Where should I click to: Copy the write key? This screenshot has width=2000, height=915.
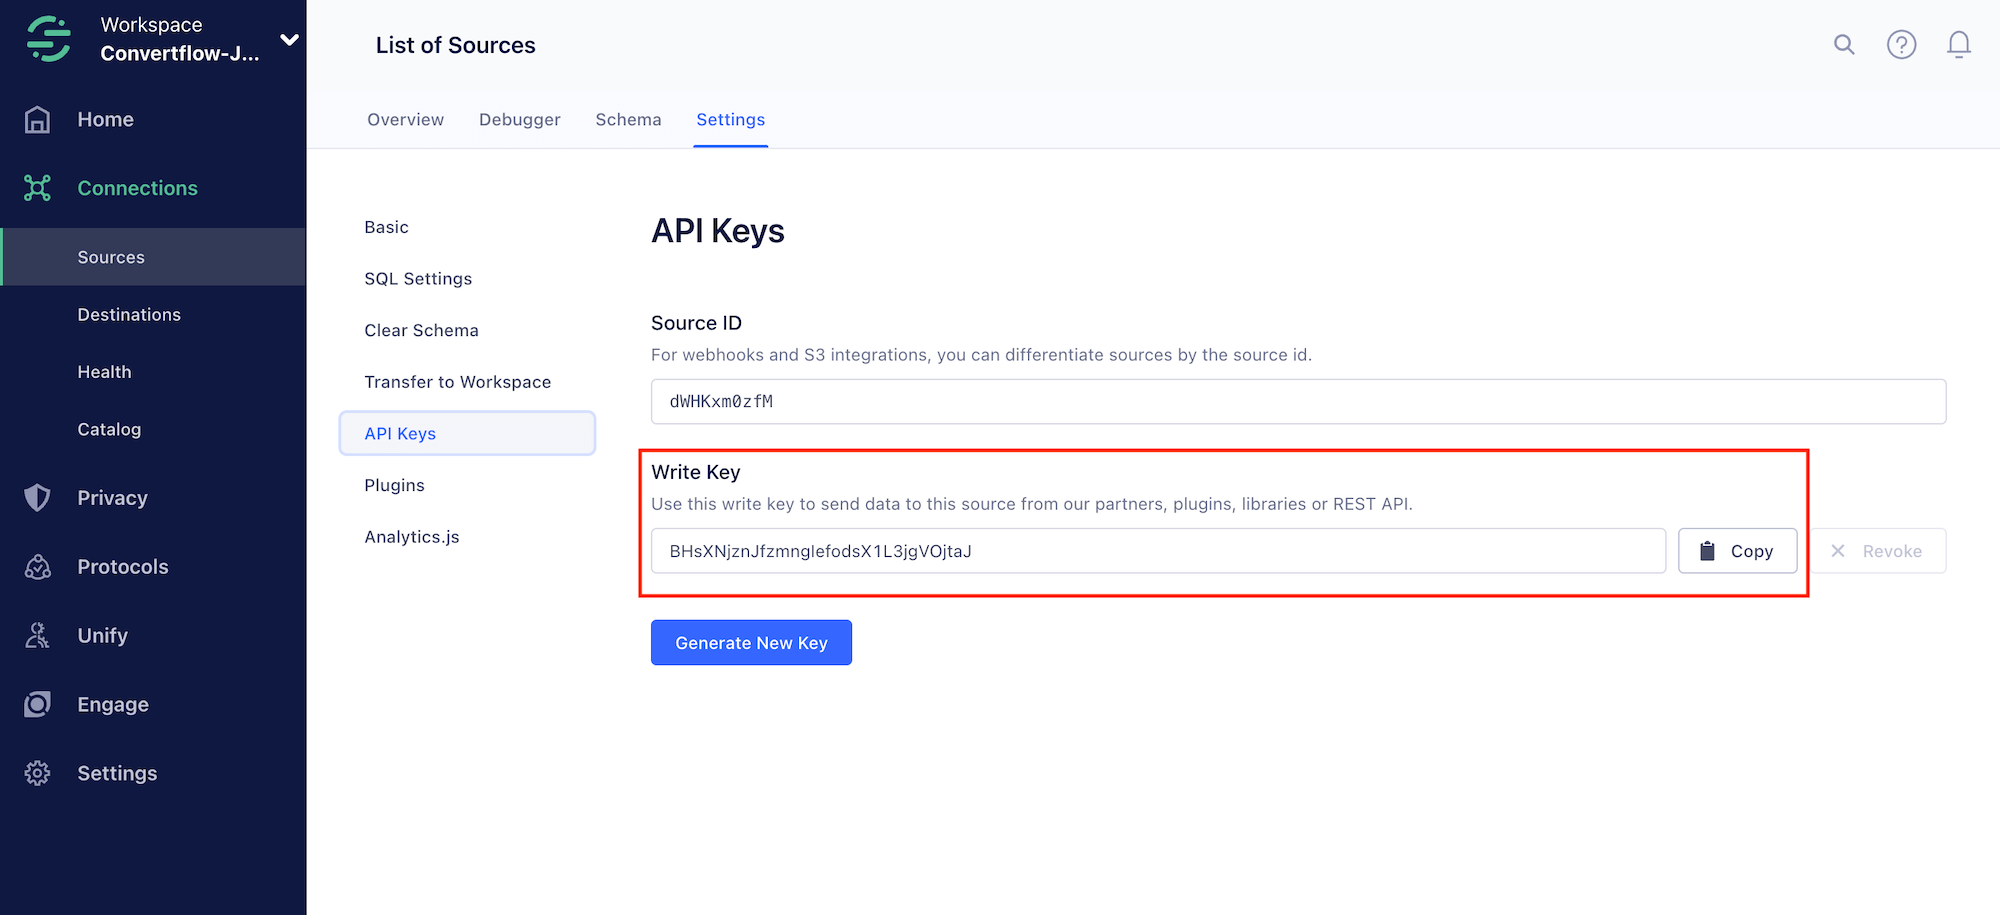point(1737,551)
